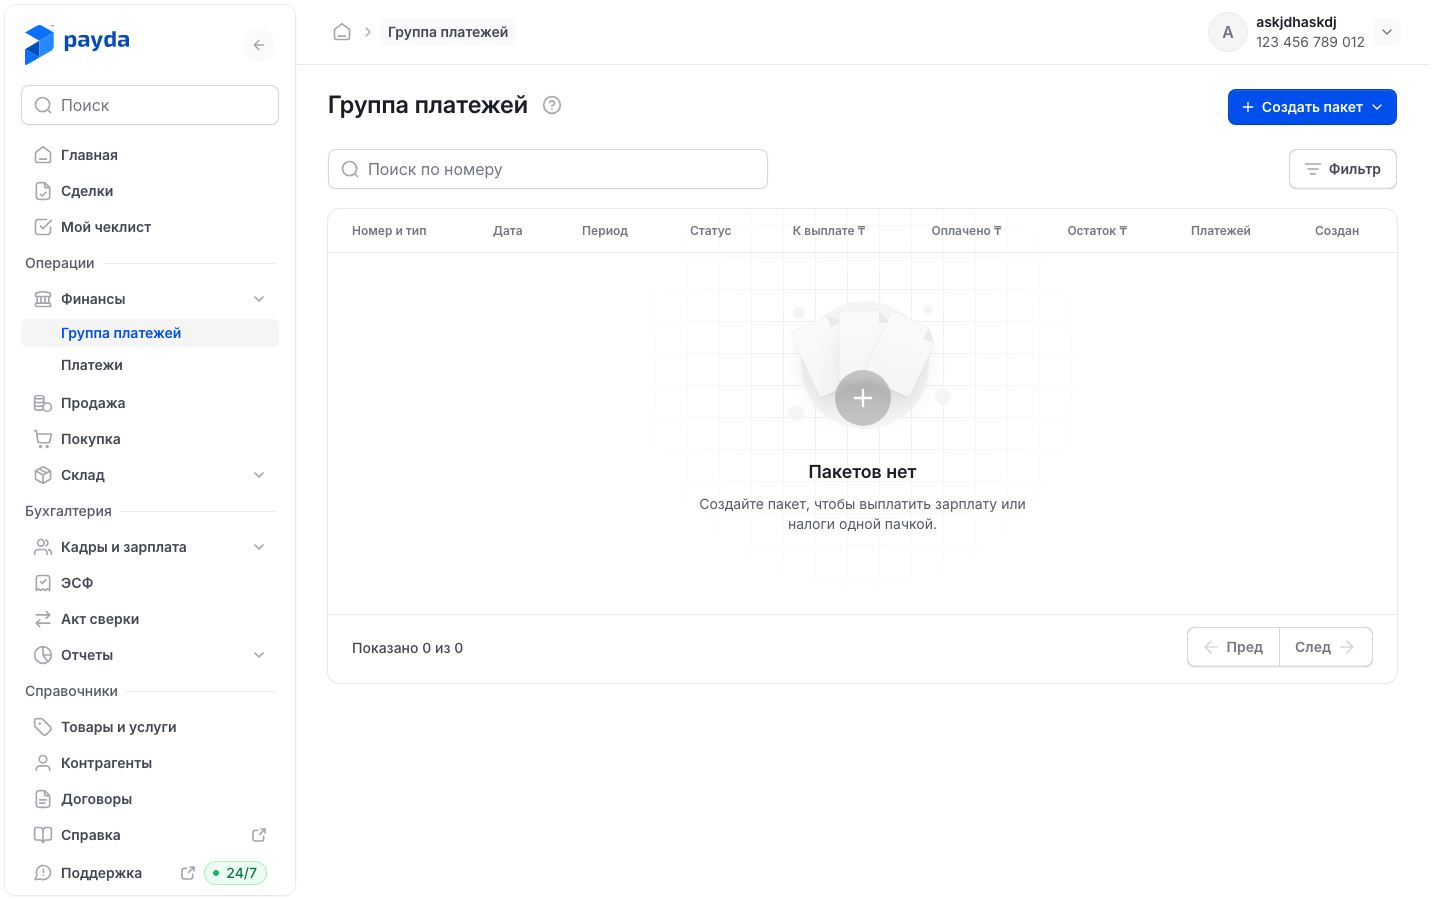The width and height of the screenshot is (1440, 900).
Task: Click the Главная home icon in sidebar
Action: coord(43,155)
